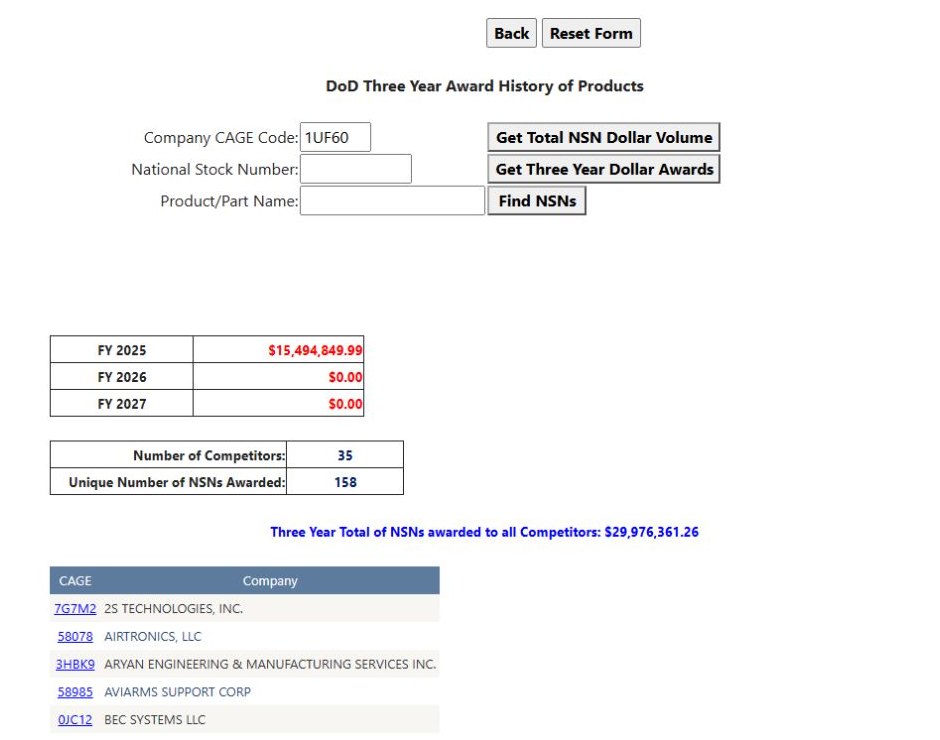The height and width of the screenshot is (740, 940).
Task: Focus the Company CAGE Code field
Action: coord(335,137)
